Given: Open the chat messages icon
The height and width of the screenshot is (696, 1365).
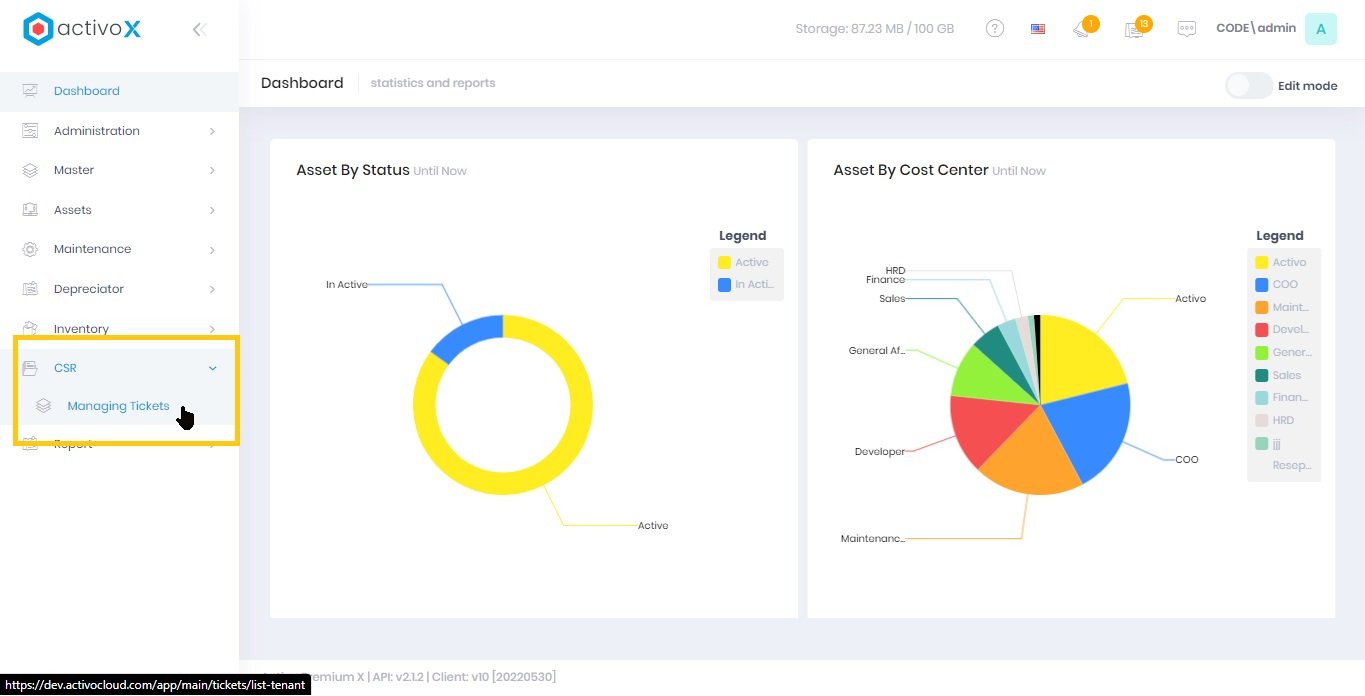Looking at the screenshot, I should click(1186, 29).
